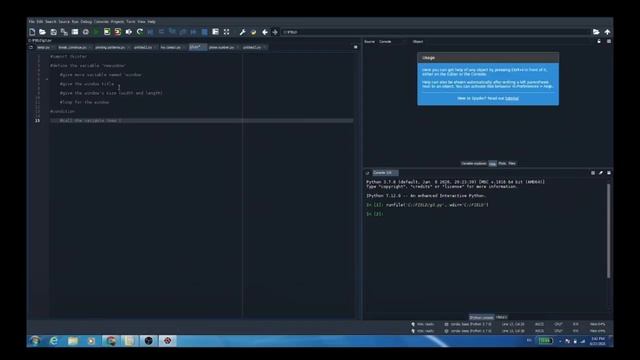Browse for a working directory
Screen dimensions: 640x360
[x=596, y=32]
